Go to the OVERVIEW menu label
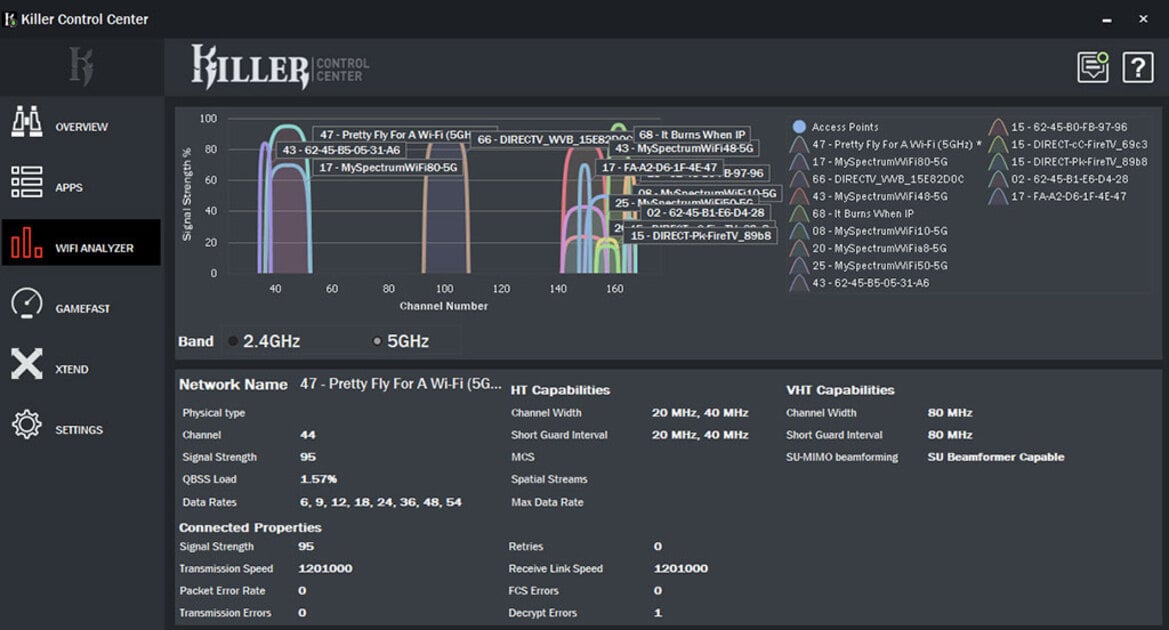This screenshot has height=630, width=1169. 81,127
